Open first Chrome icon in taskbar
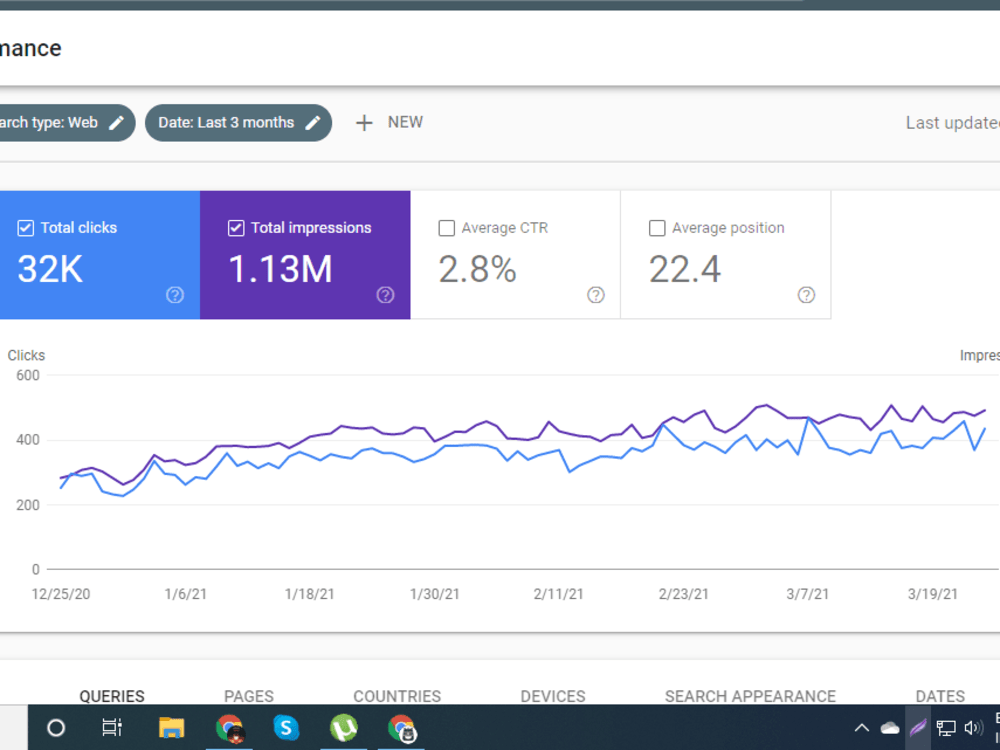 (229, 728)
